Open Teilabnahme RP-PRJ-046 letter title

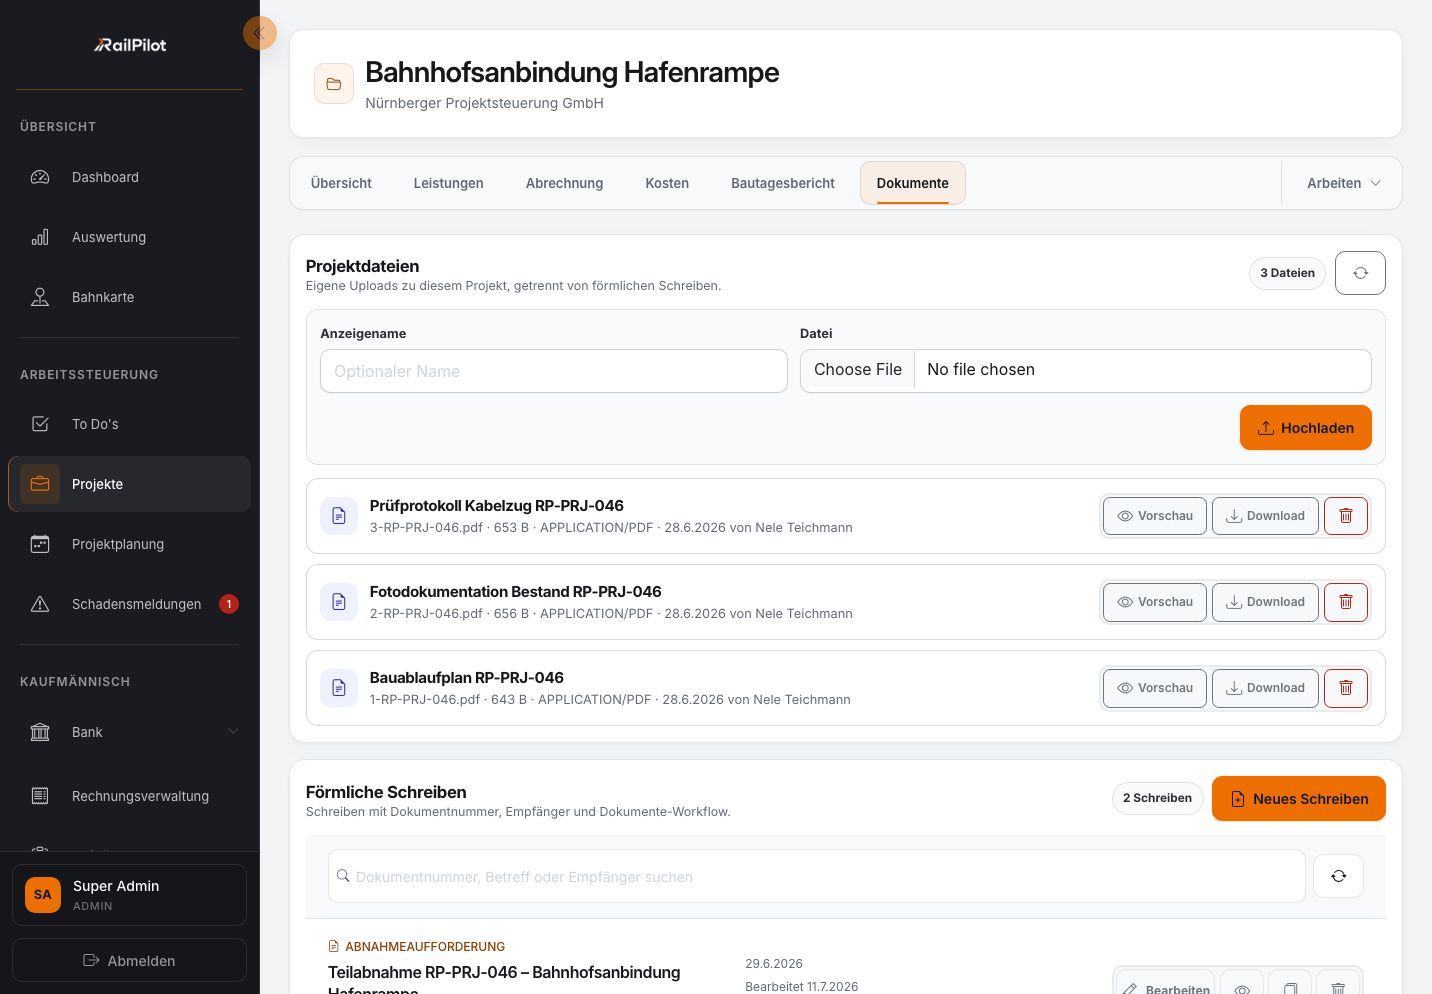click(x=504, y=981)
